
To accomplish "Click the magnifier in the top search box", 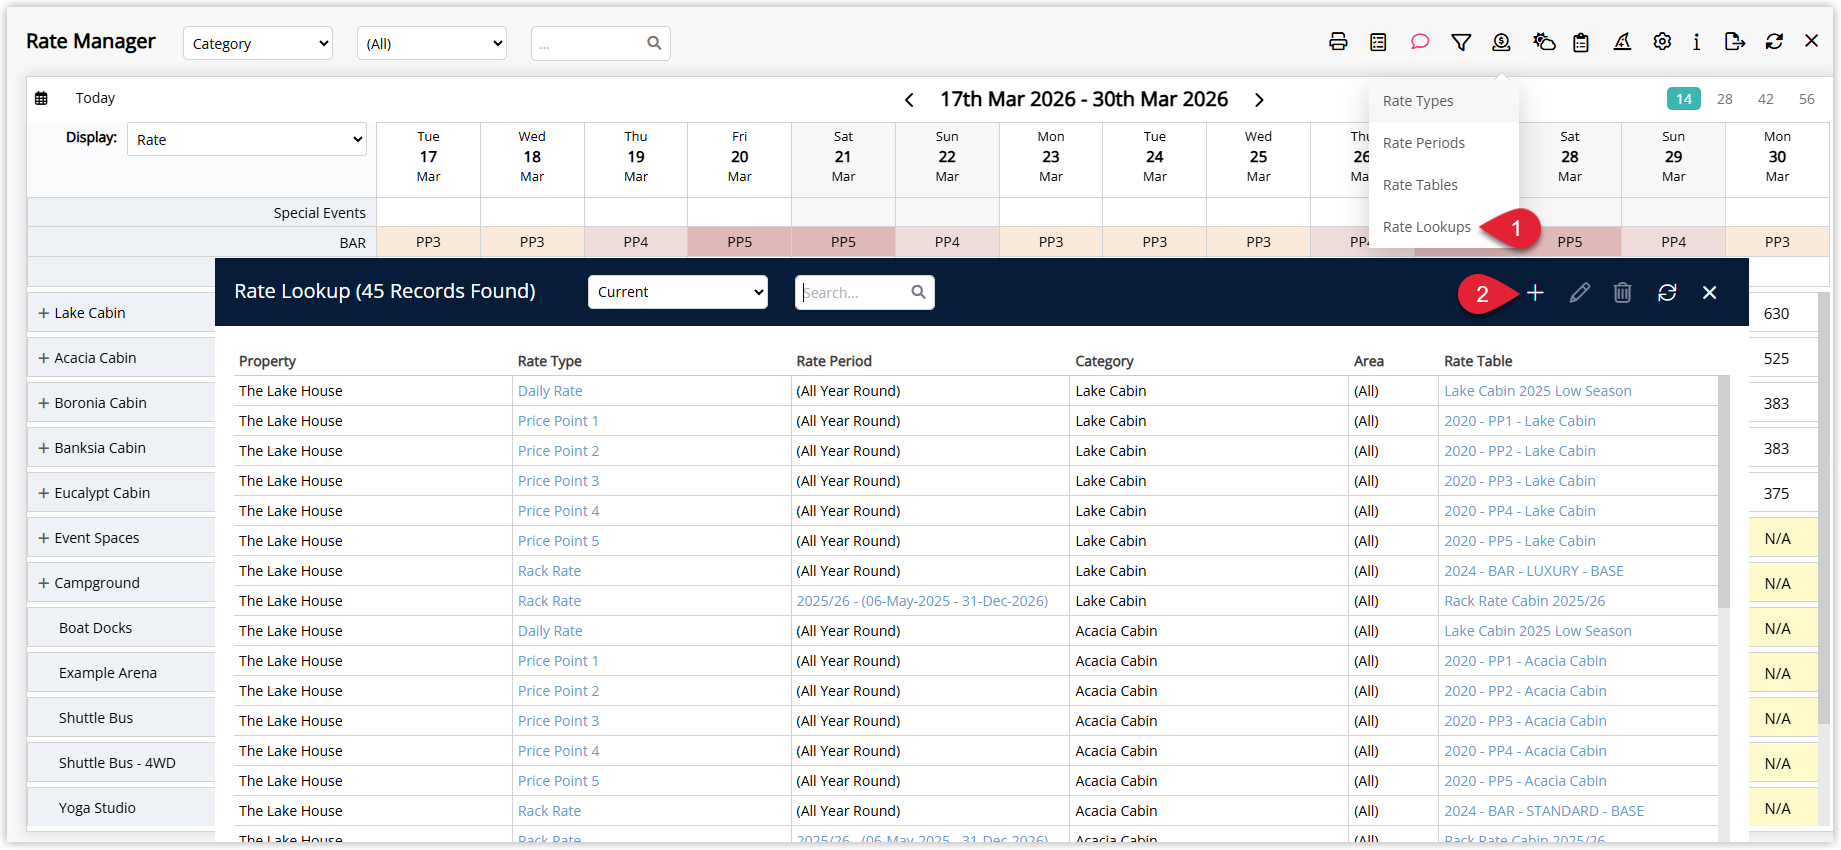I will click(x=654, y=43).
